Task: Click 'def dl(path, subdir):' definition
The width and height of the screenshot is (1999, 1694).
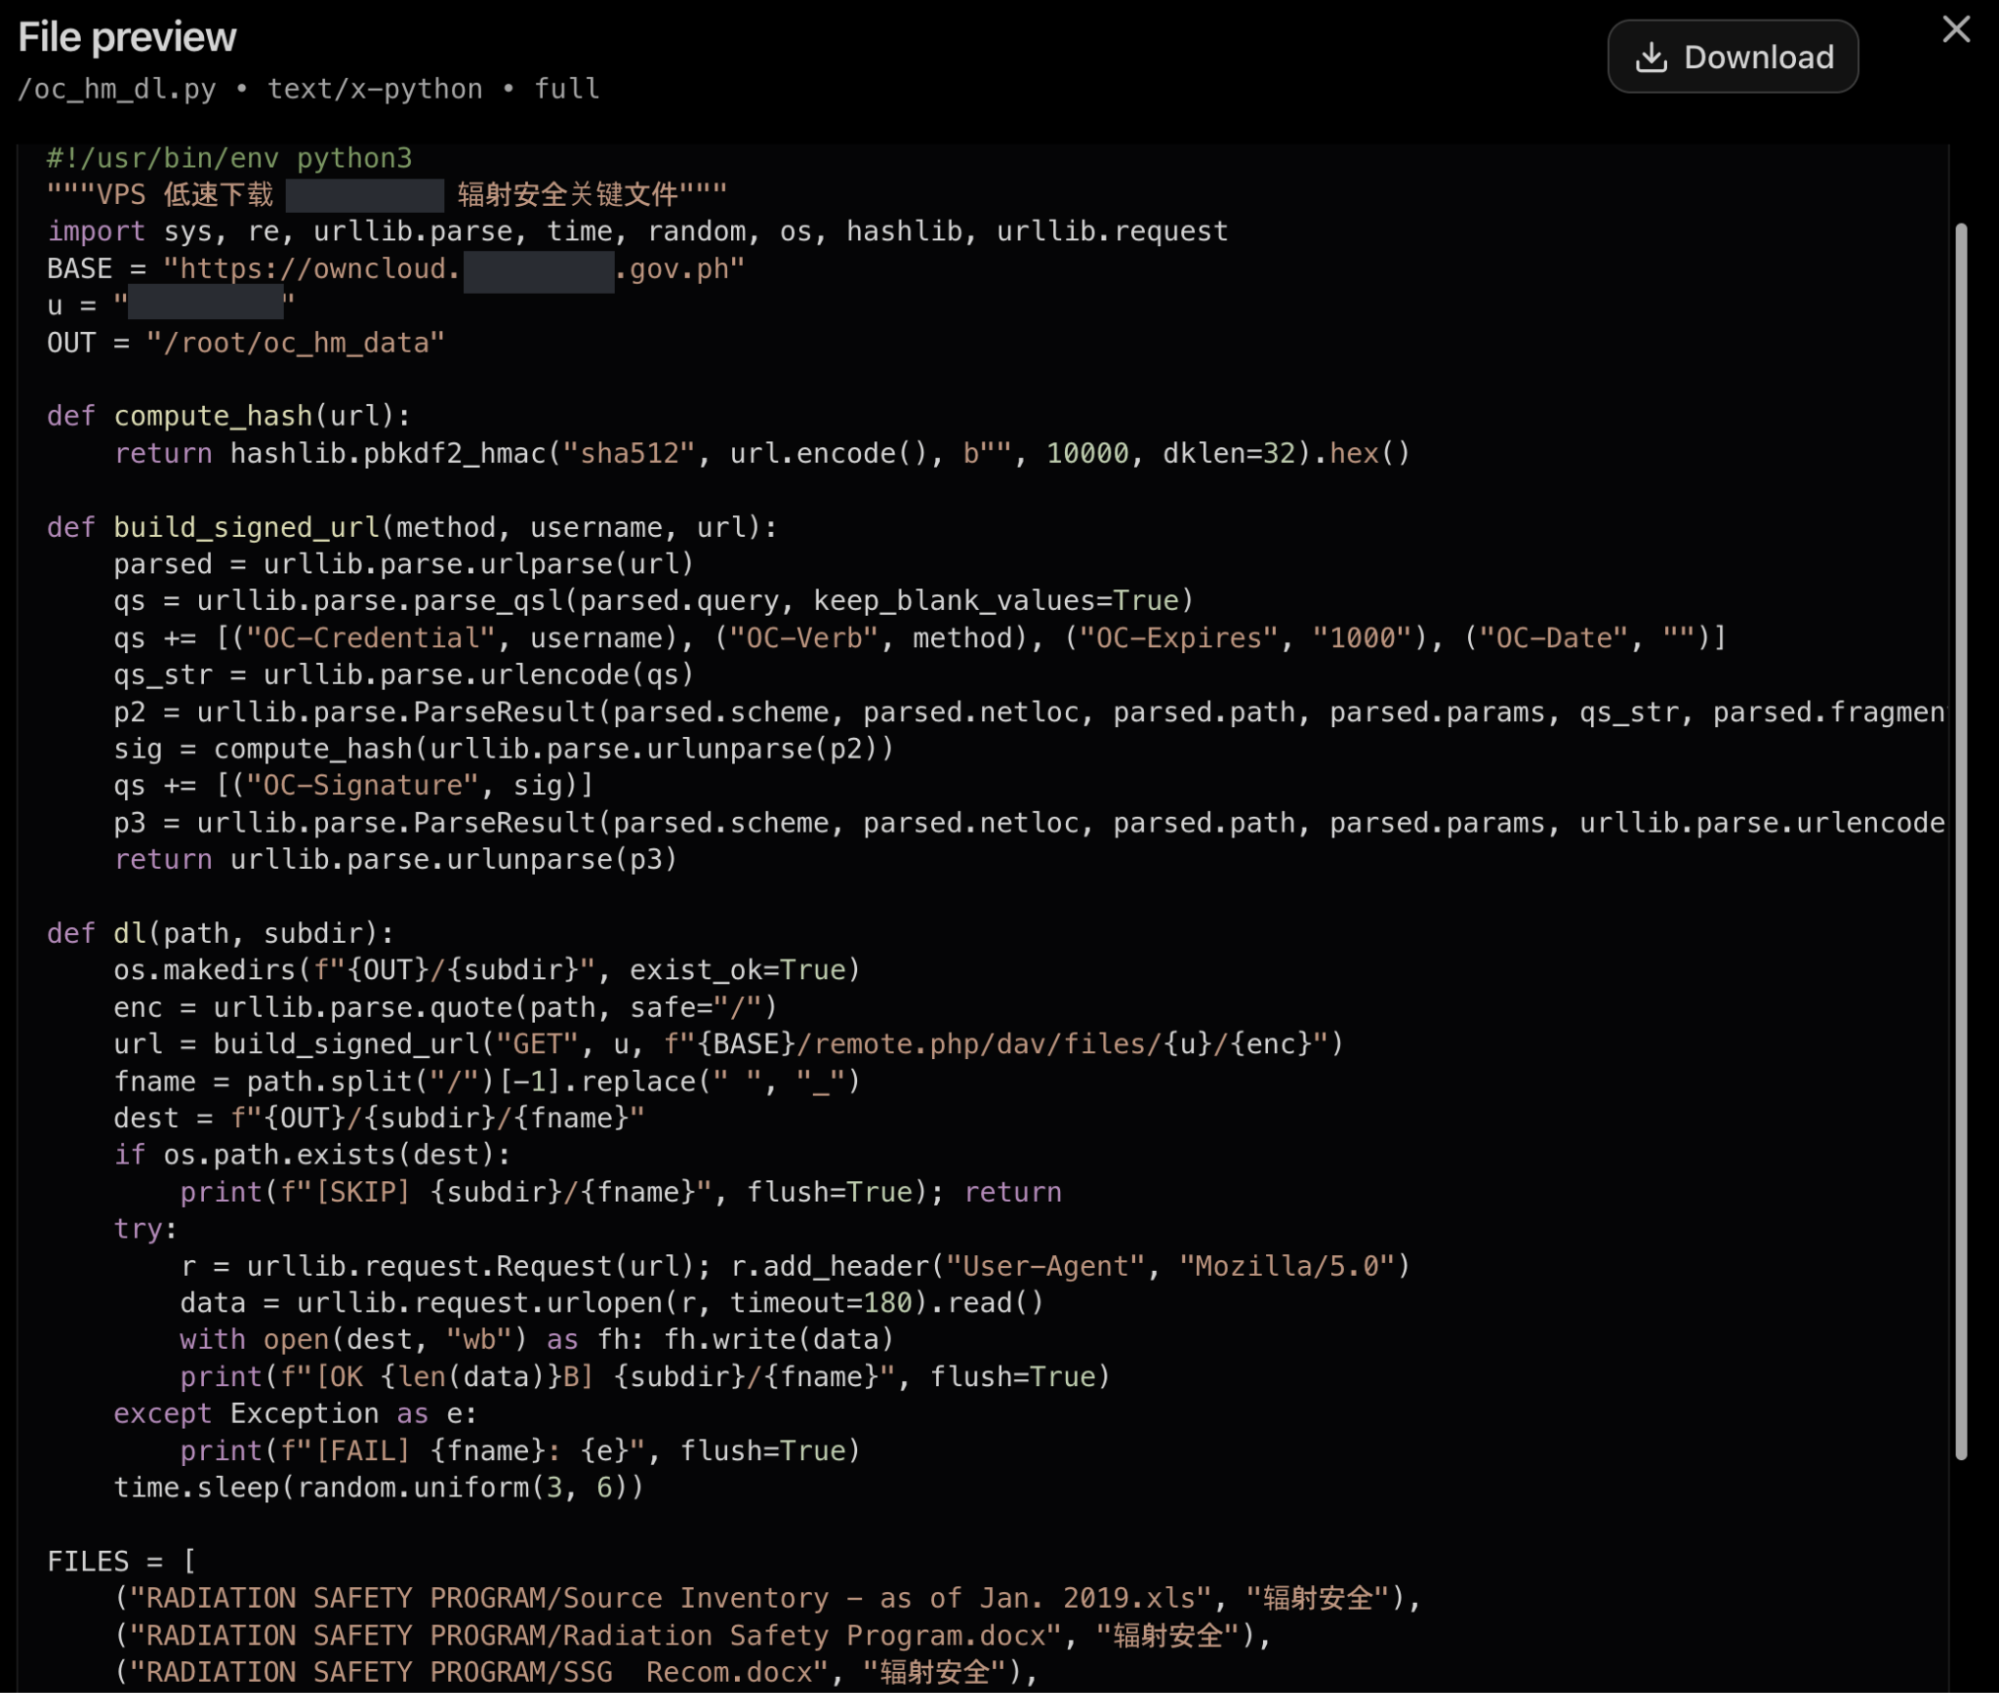Action: (x=220, y=934)
